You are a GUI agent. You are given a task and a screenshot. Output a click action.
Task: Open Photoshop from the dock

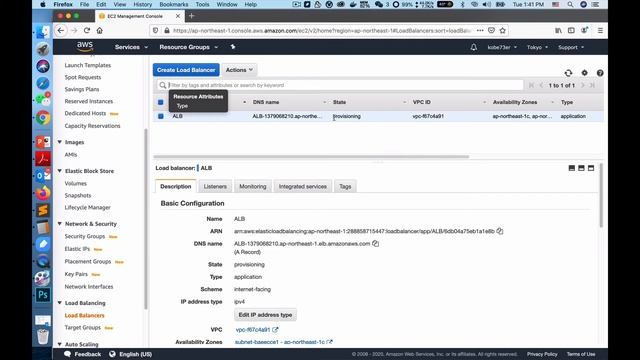pyautogui.click(x=43, y=295)
